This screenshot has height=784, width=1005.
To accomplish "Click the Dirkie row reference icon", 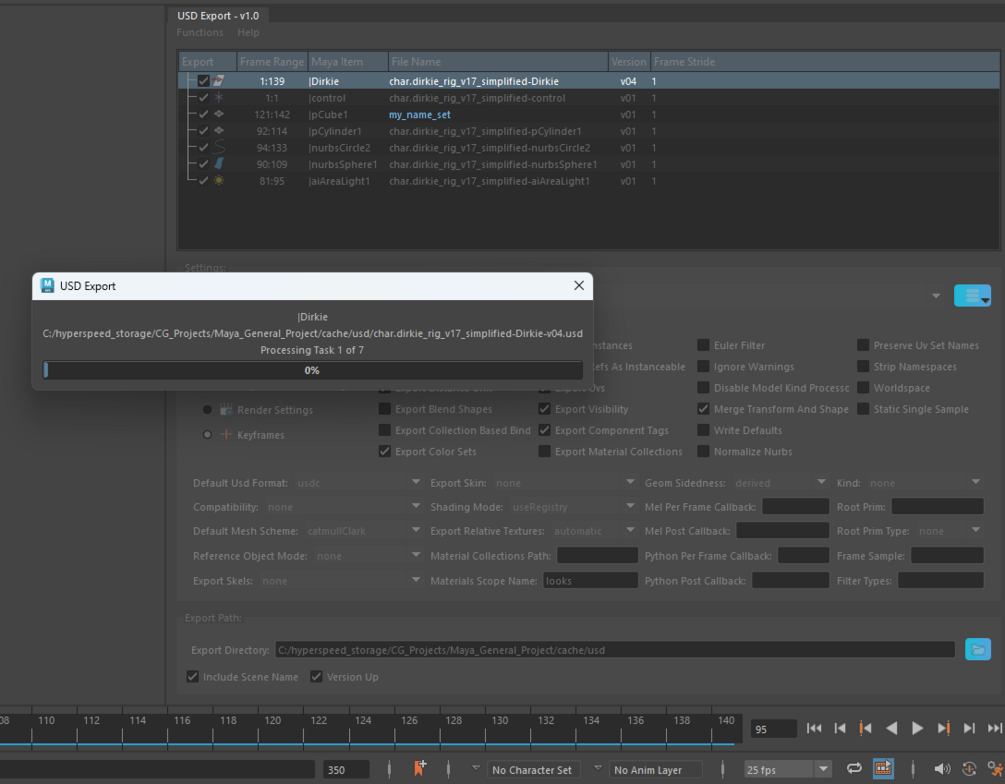I will pos(219,81).
